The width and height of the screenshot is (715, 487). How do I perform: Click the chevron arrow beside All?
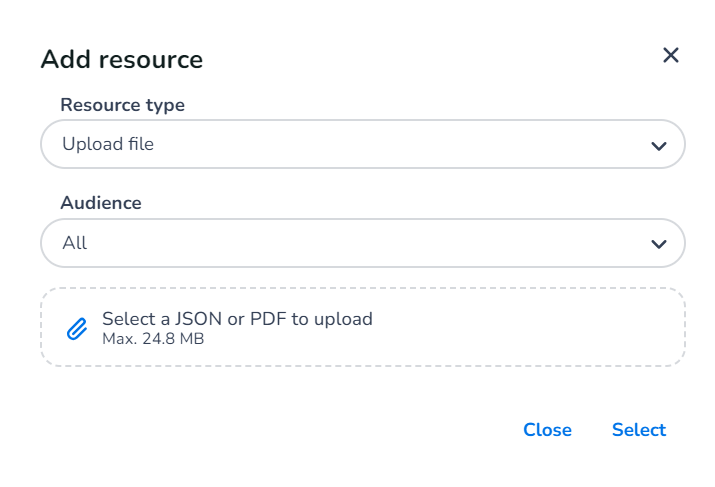pyautogui.click(x=659, y=244)
